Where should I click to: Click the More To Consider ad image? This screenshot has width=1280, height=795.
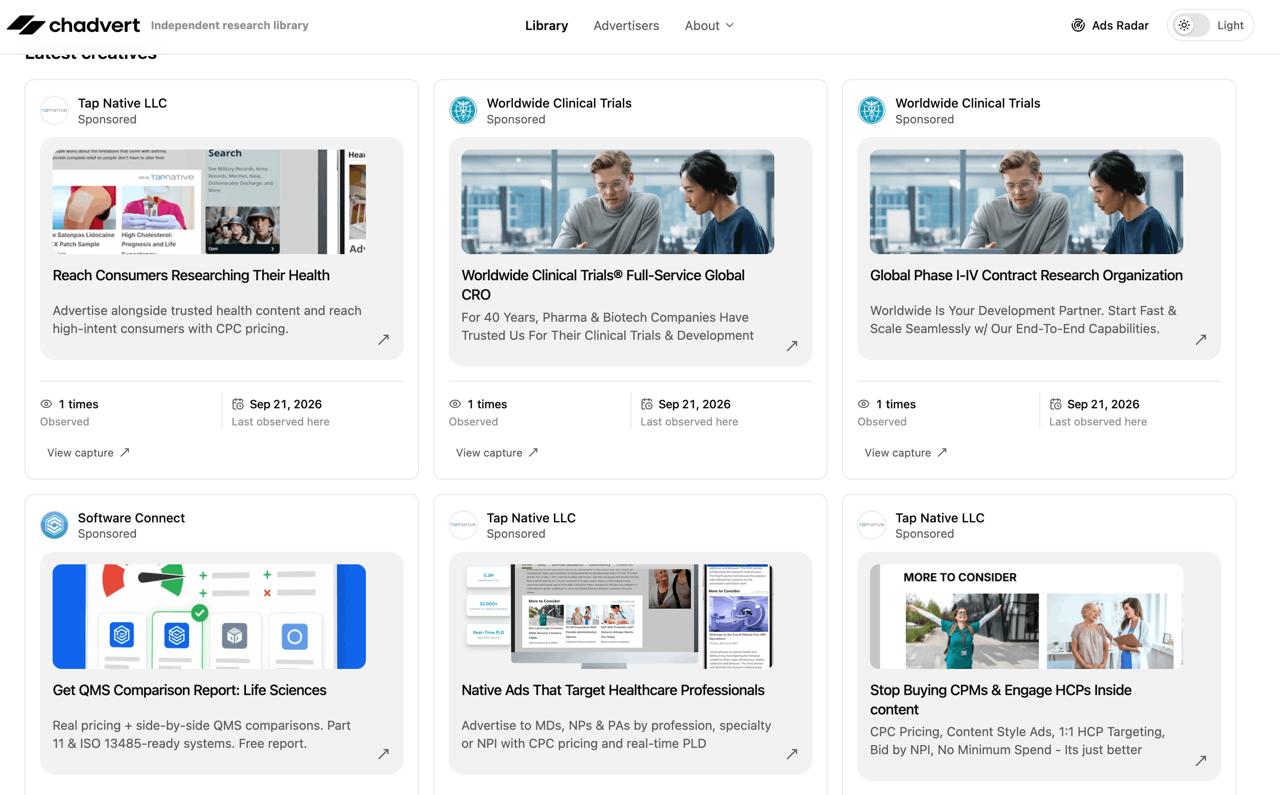pos(1027,617)
